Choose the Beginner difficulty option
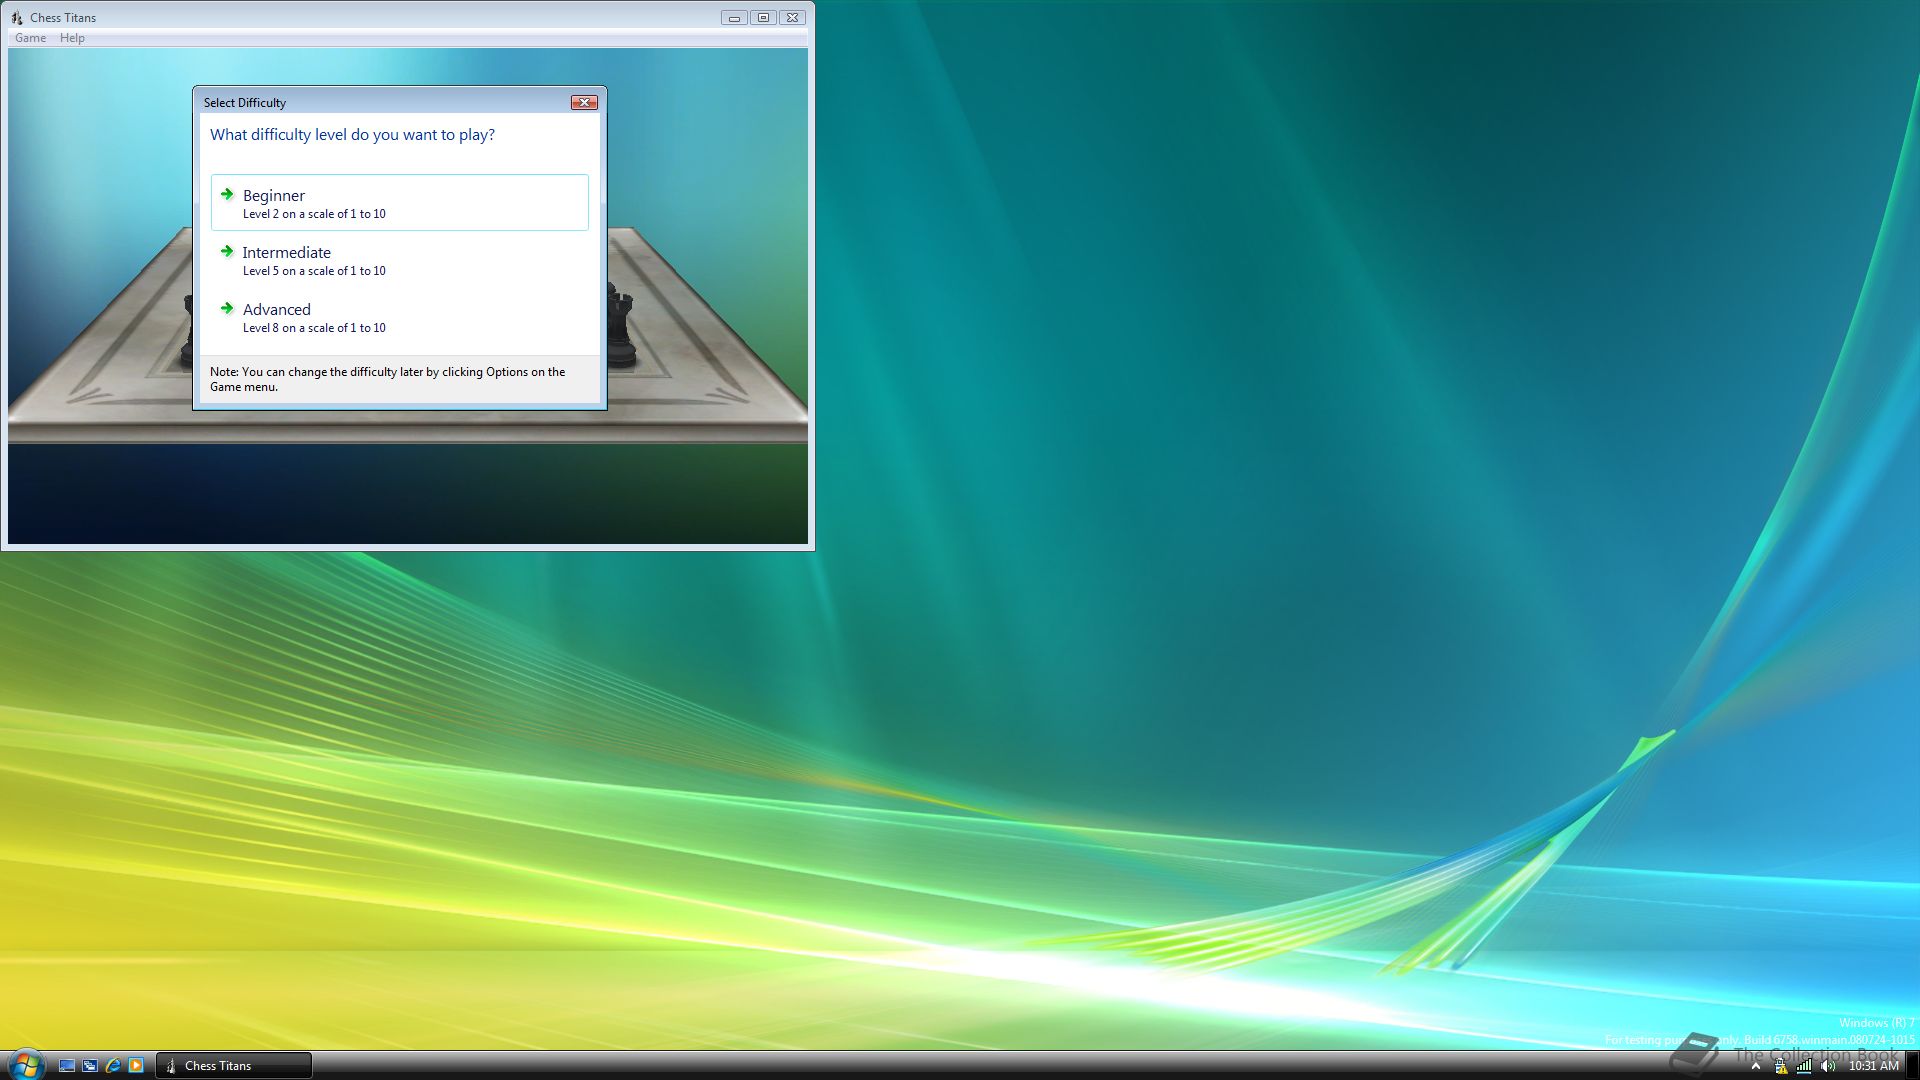The image size is (1920, 1080). coord(399,203)
